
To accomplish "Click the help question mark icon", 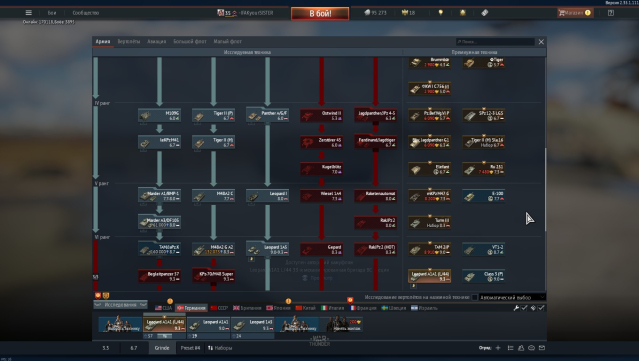I will pyautogui.click(x=610, y=13).
